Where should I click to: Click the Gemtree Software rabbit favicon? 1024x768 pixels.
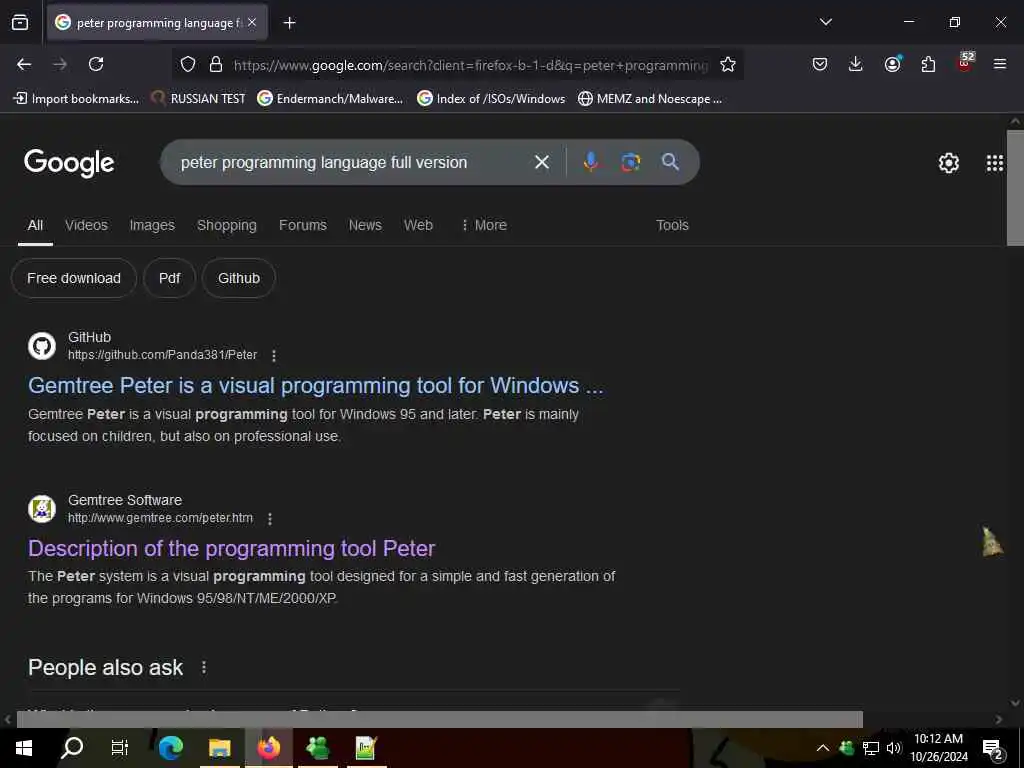[x=42, y=509]
